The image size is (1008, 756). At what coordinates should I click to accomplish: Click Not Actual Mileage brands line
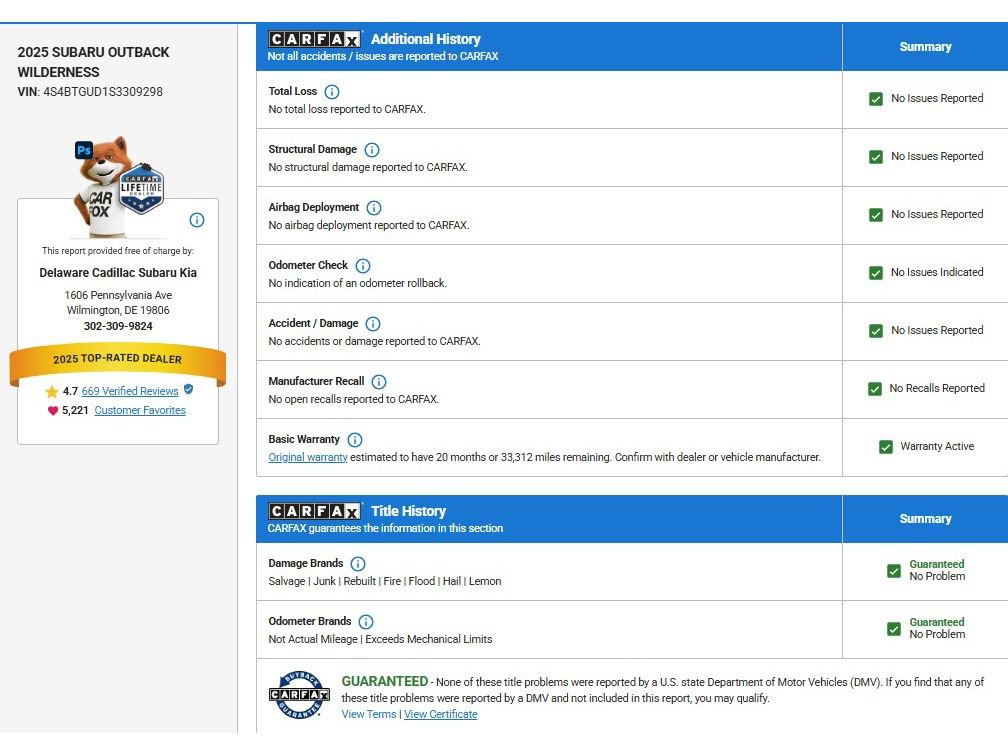pos(380,639)
